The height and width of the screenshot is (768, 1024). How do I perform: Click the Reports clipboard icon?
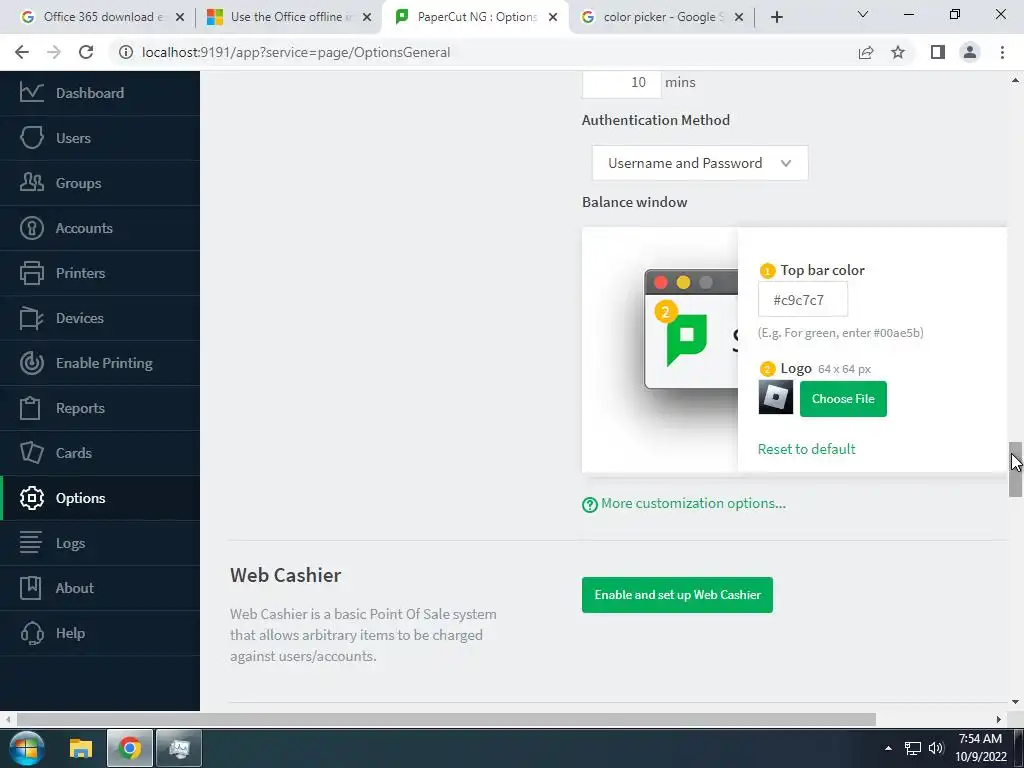30,408
